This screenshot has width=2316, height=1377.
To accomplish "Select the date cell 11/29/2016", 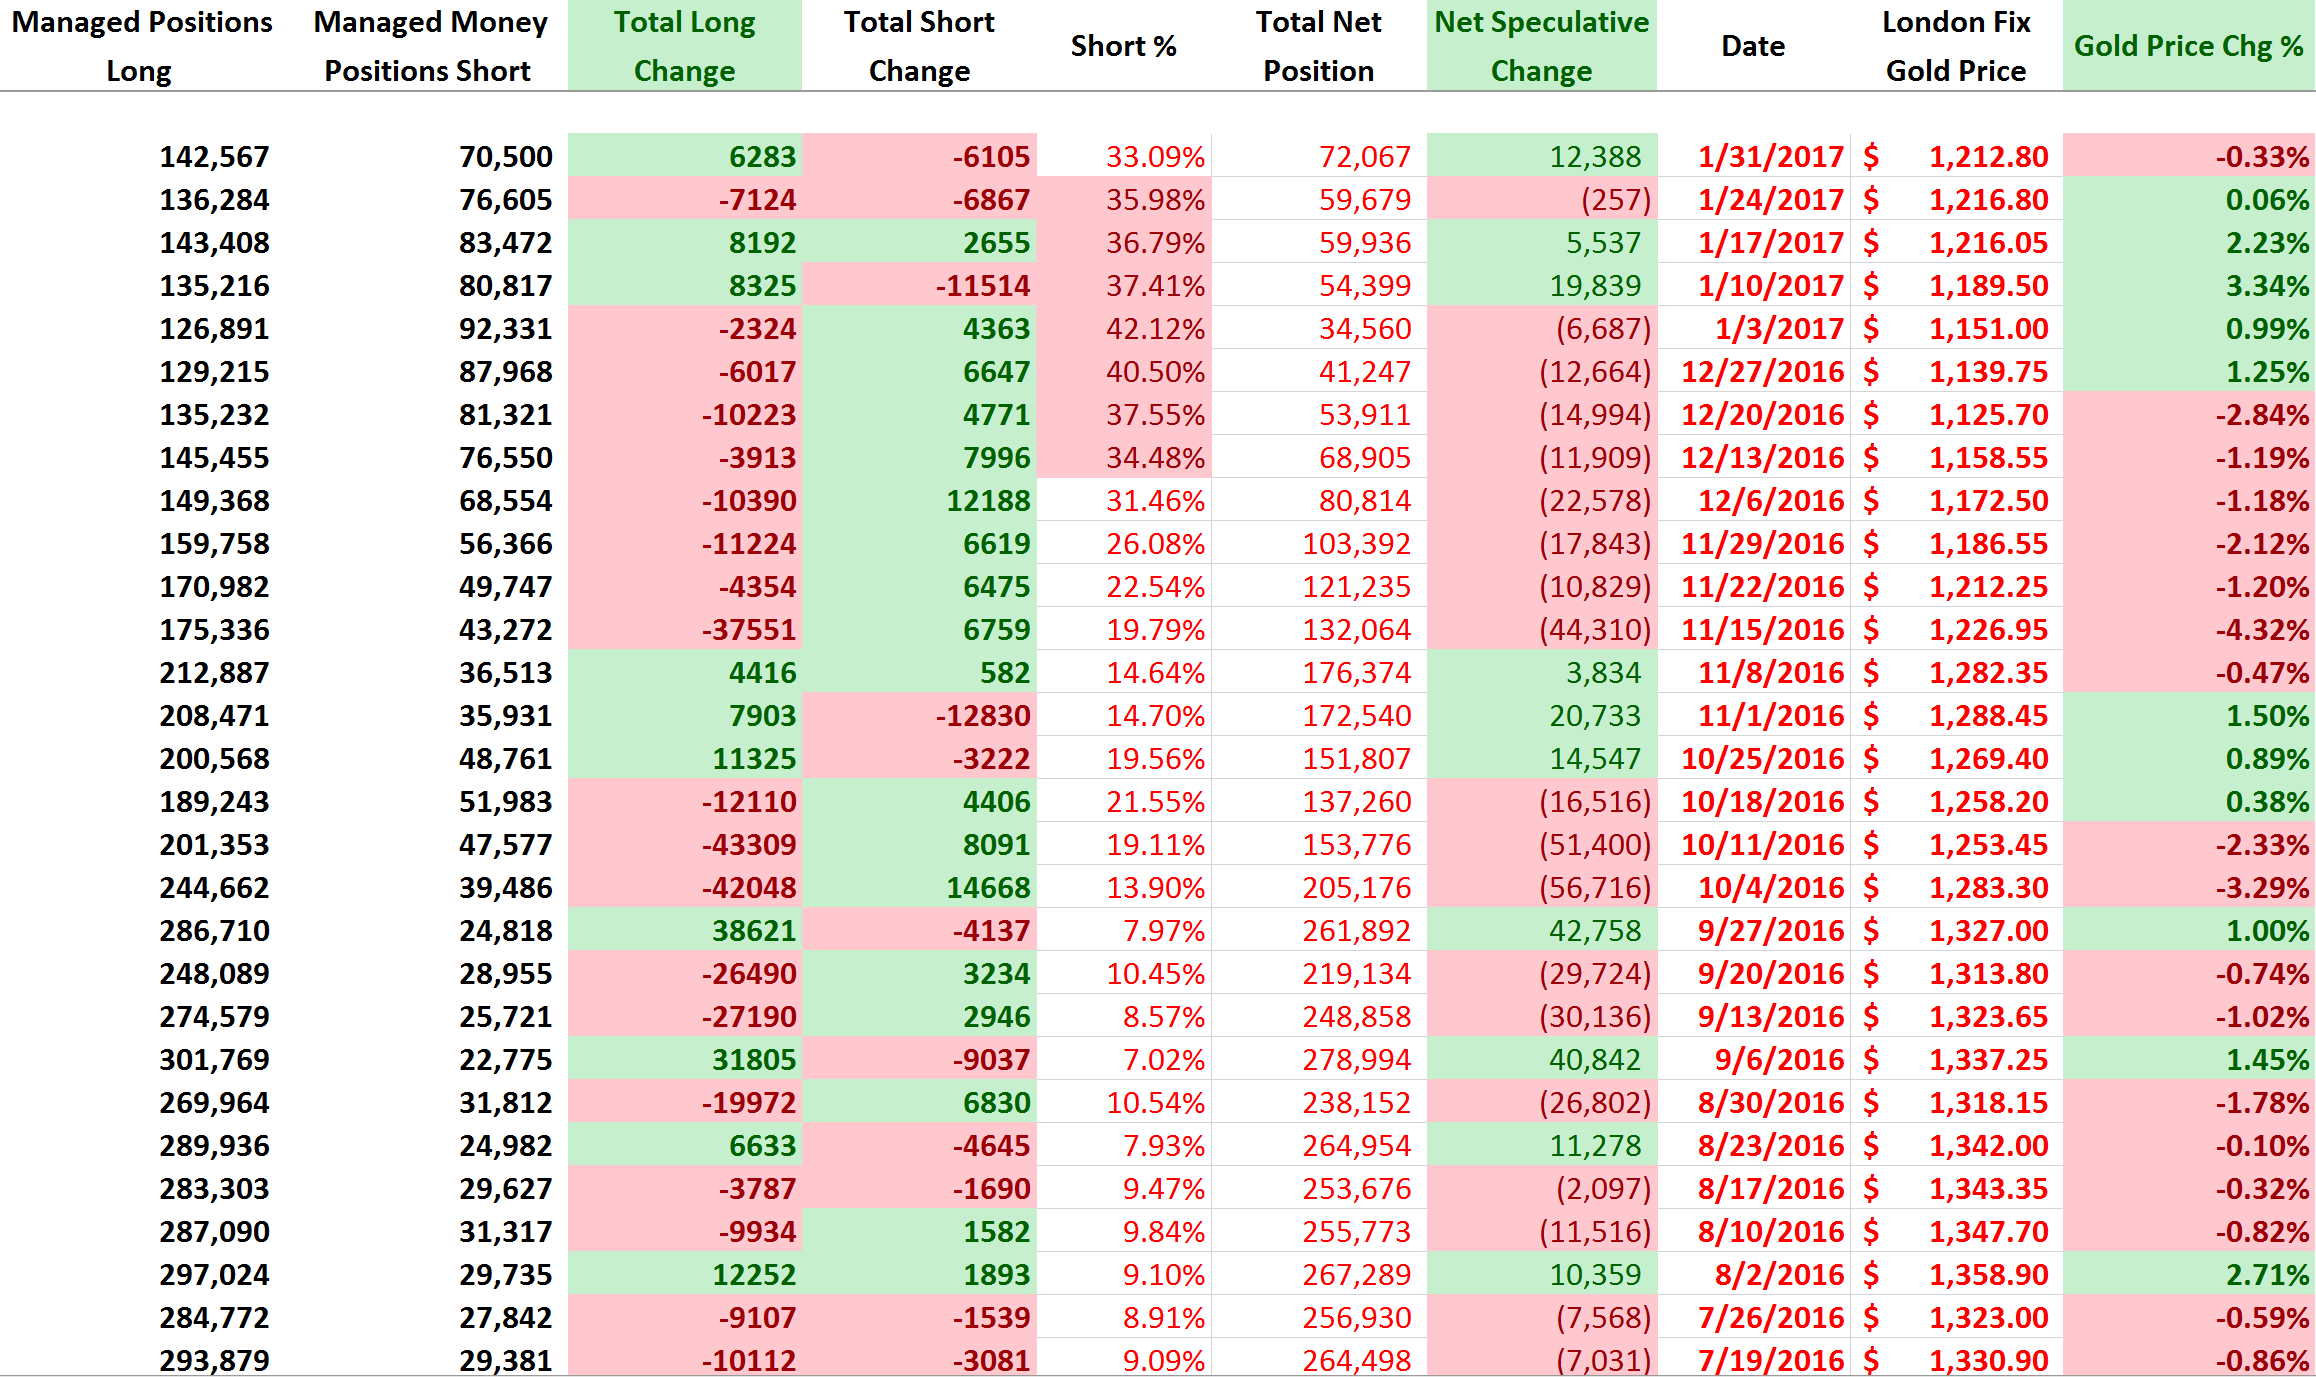I will coord(1753,543).
